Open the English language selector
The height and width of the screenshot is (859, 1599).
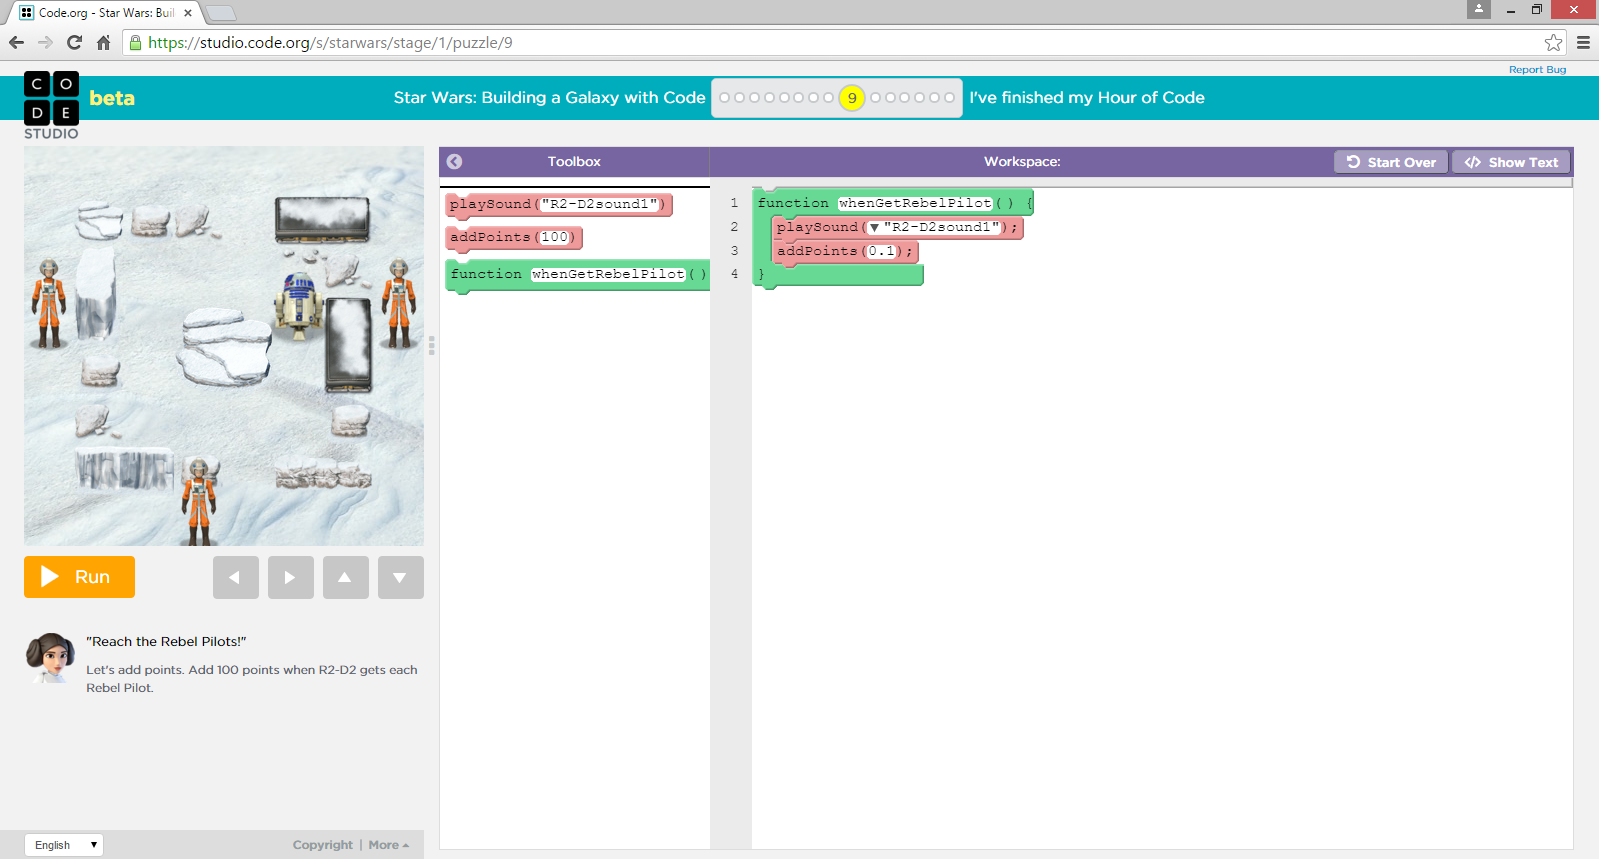click(63, 845)
